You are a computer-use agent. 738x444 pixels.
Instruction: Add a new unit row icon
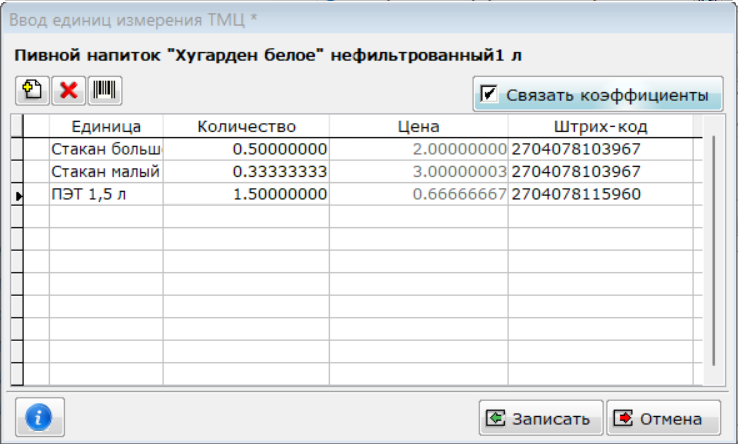(32, 90)
